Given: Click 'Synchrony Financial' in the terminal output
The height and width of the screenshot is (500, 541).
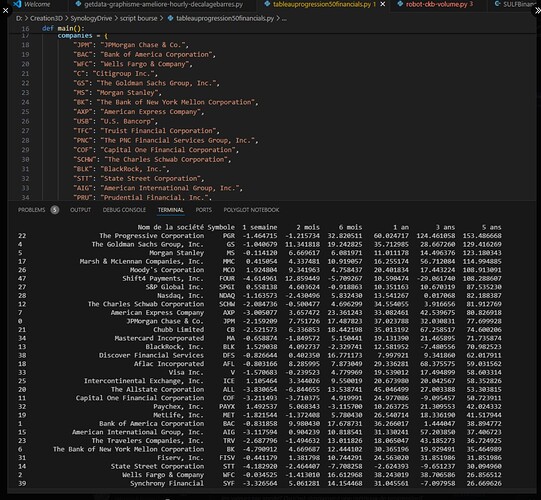Looking at the screenshot, I should click(x=167, y=484).
